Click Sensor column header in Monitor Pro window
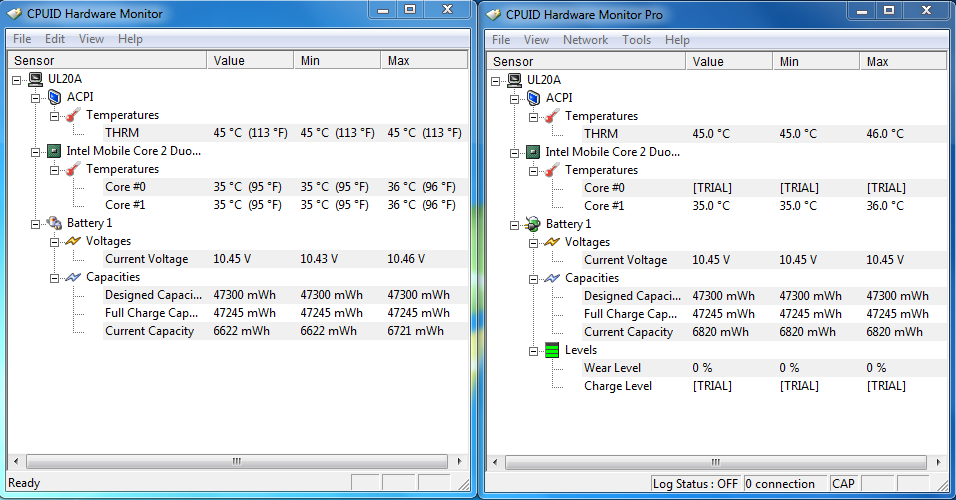 (587, 62)
